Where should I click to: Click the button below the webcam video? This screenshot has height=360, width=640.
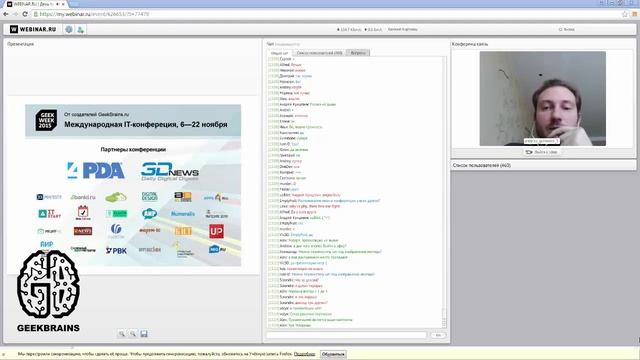(x=542, y=152)
